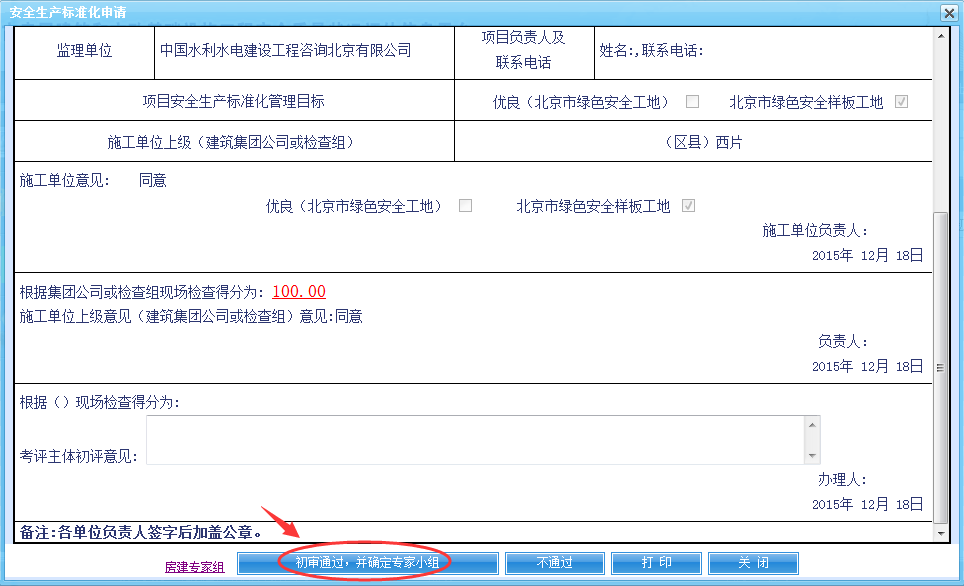Click down arrow in the 初评意见 text box
Image resolution: width=964 pixels, height=586 pixels.
click(812, 456)
